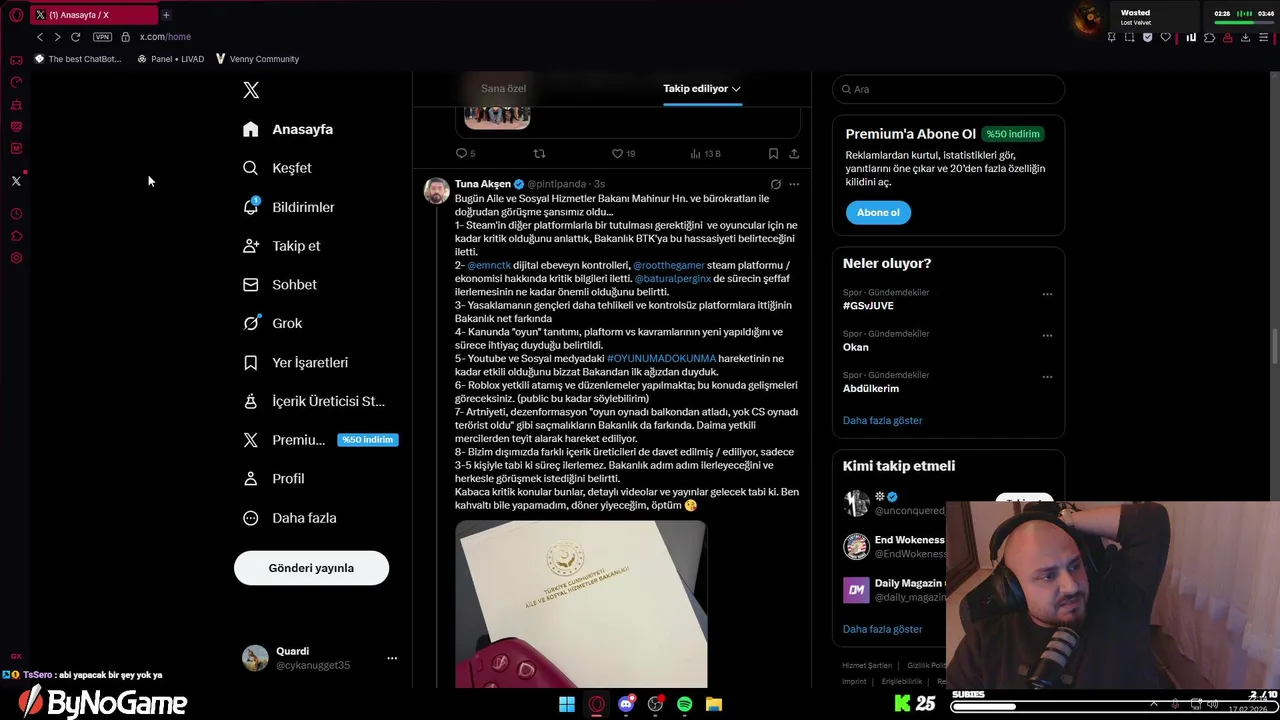This screenshot has width=1280, height=720.
Task: Click Gönderi yayınla button
Action: click(311, 568)
